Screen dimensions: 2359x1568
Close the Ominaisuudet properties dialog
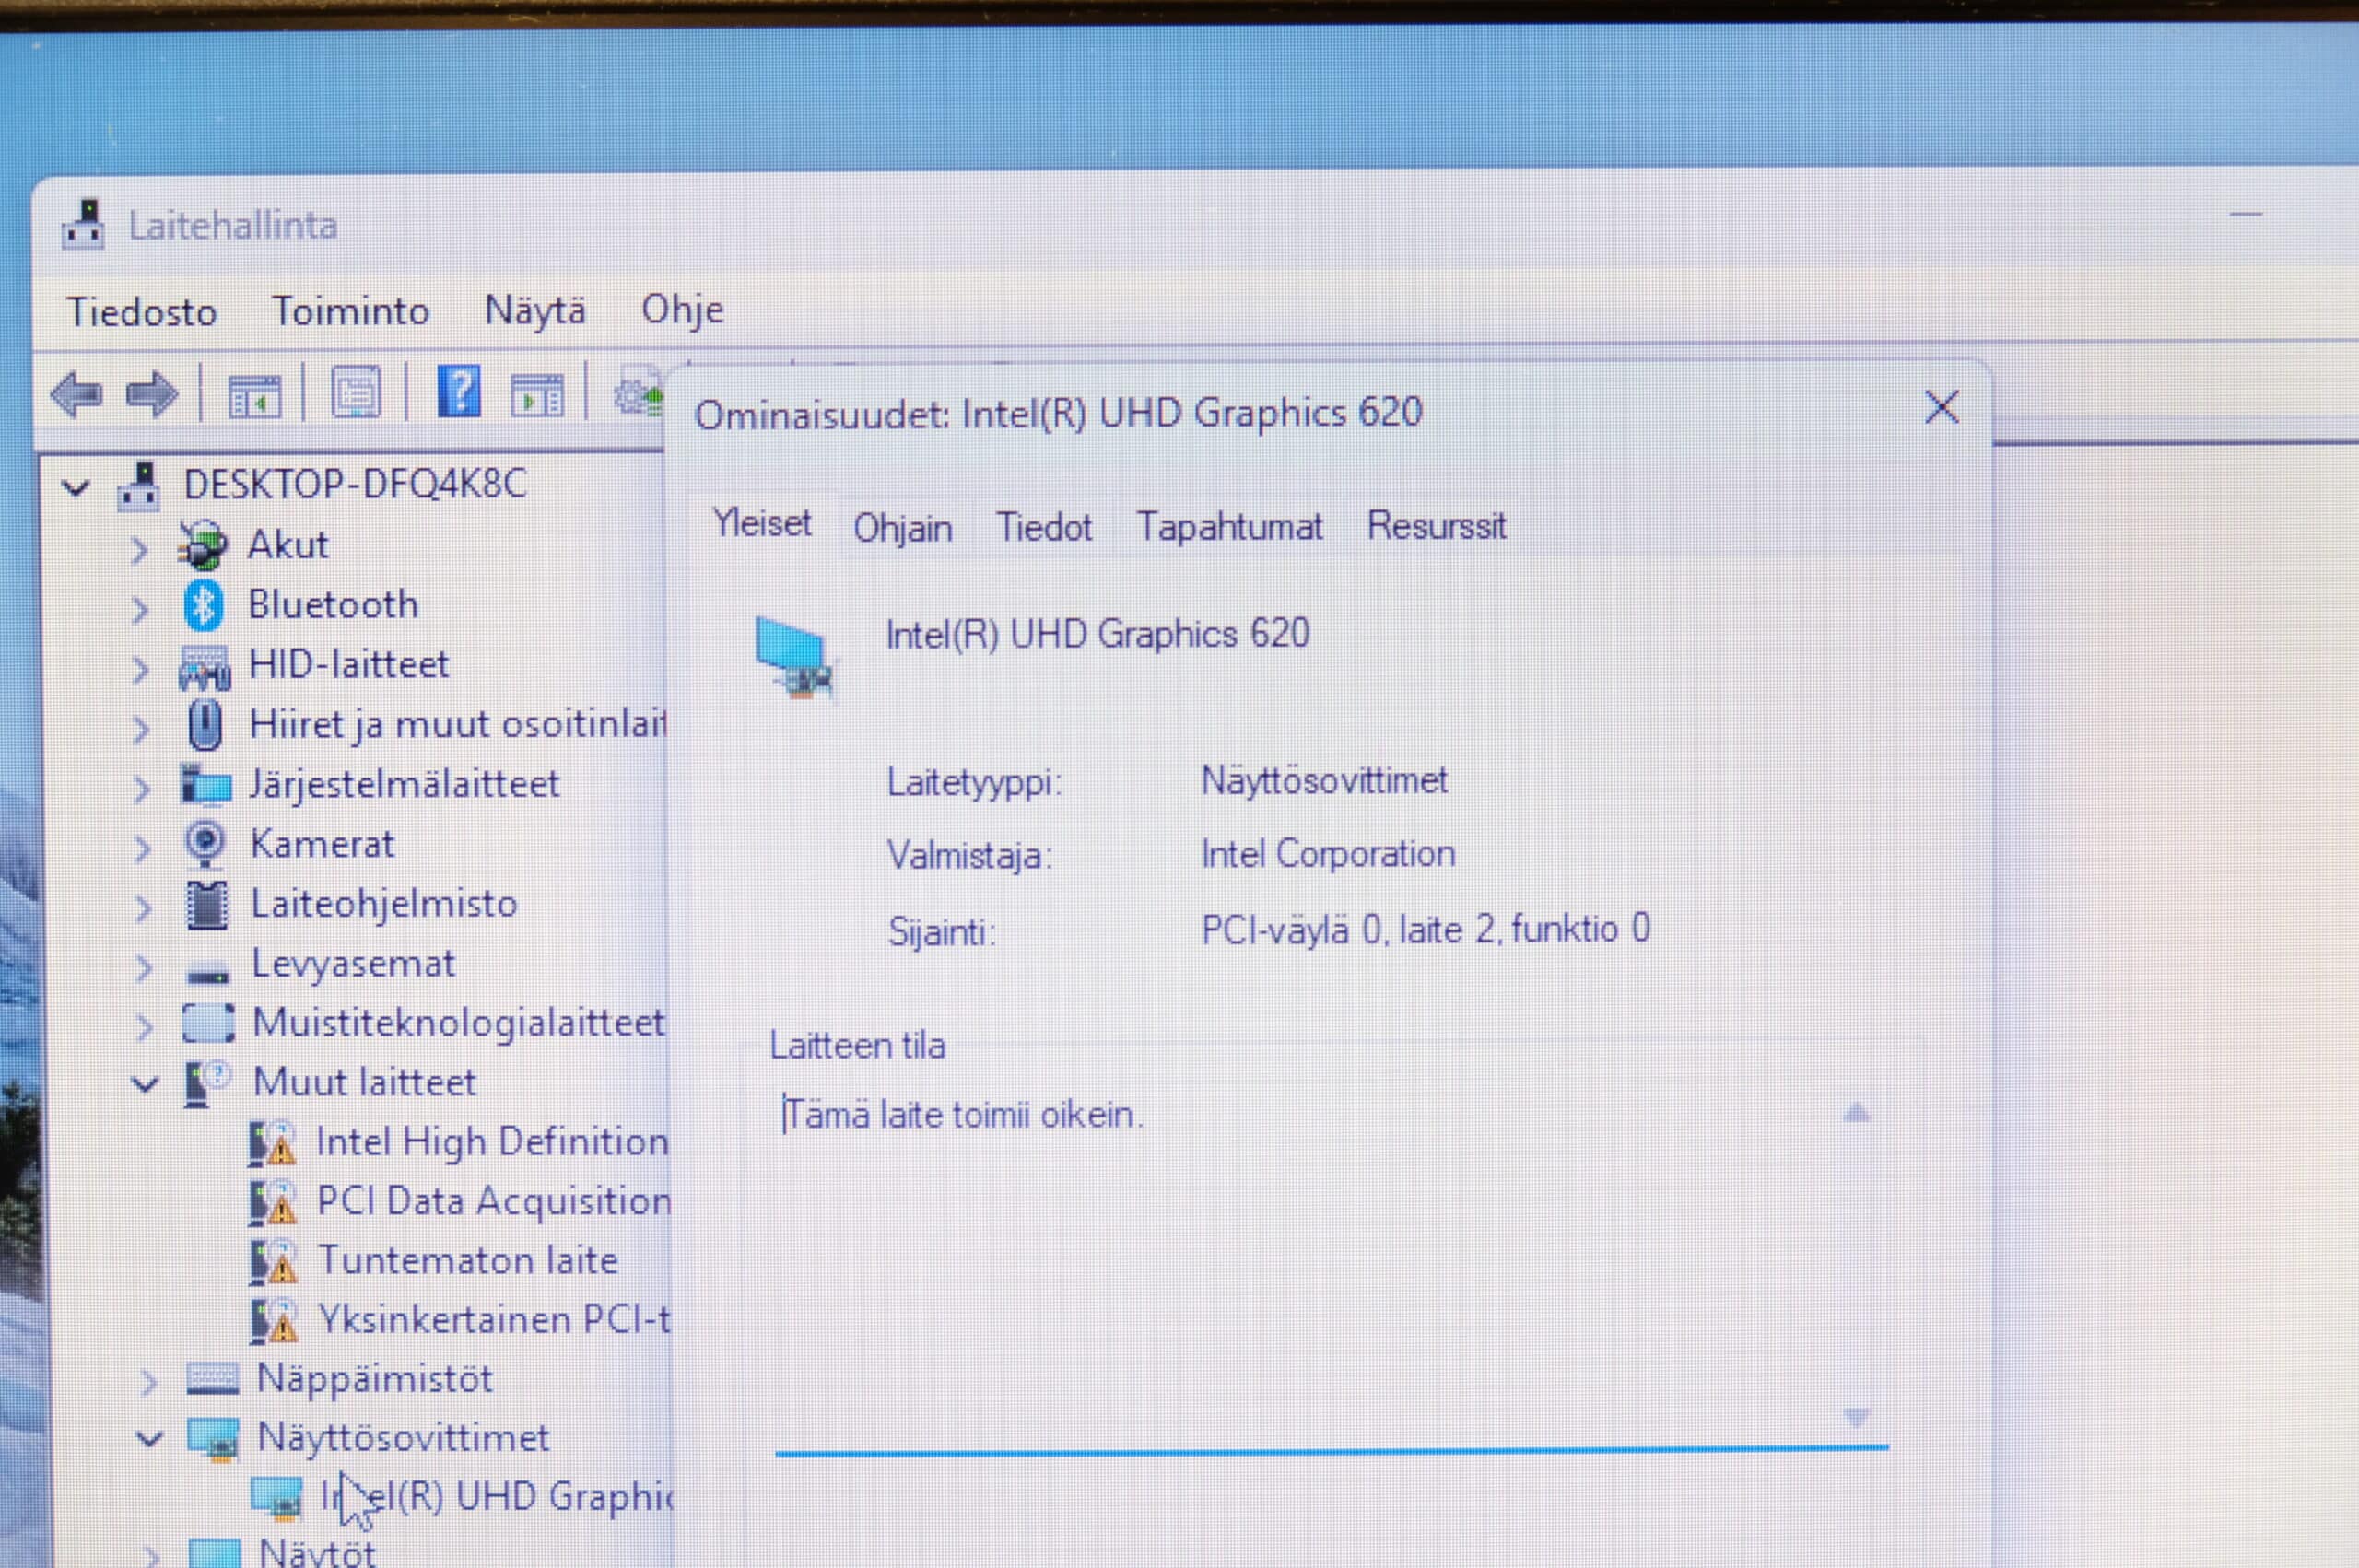tap(1941, 407)
